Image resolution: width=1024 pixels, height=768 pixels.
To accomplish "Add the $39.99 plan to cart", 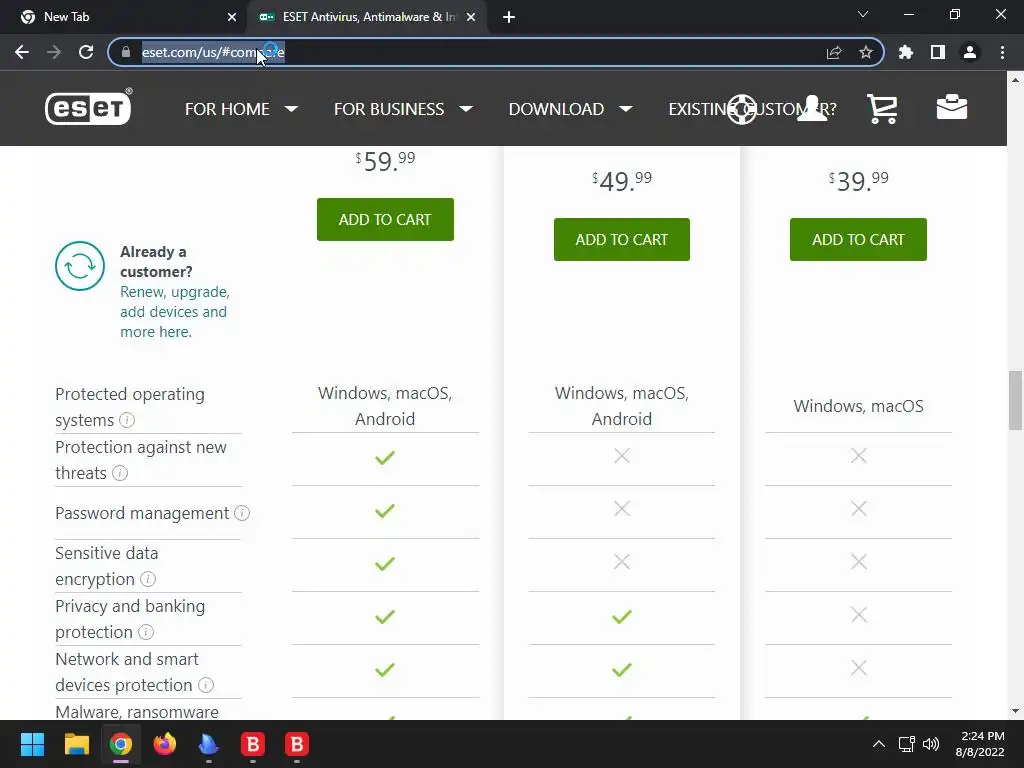I will [x=858, y=240].
